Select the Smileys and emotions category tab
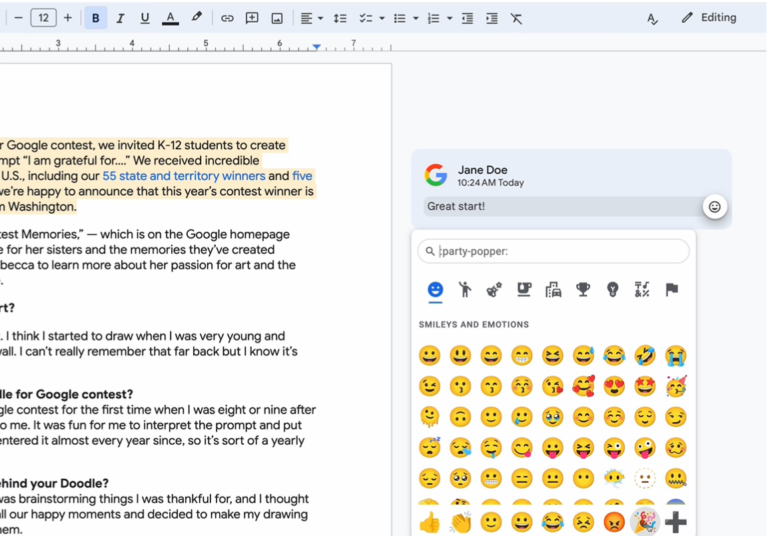 tap(435, 290)
